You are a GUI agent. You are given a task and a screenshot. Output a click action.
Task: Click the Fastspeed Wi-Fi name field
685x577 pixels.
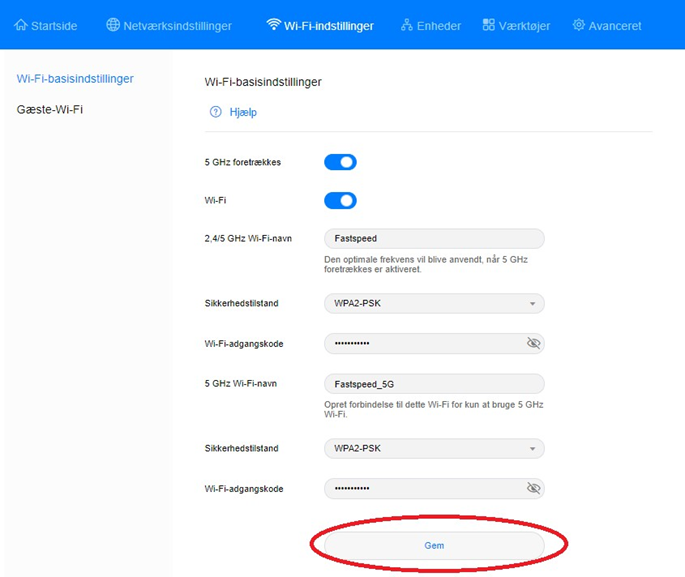[x=434, y=239]
